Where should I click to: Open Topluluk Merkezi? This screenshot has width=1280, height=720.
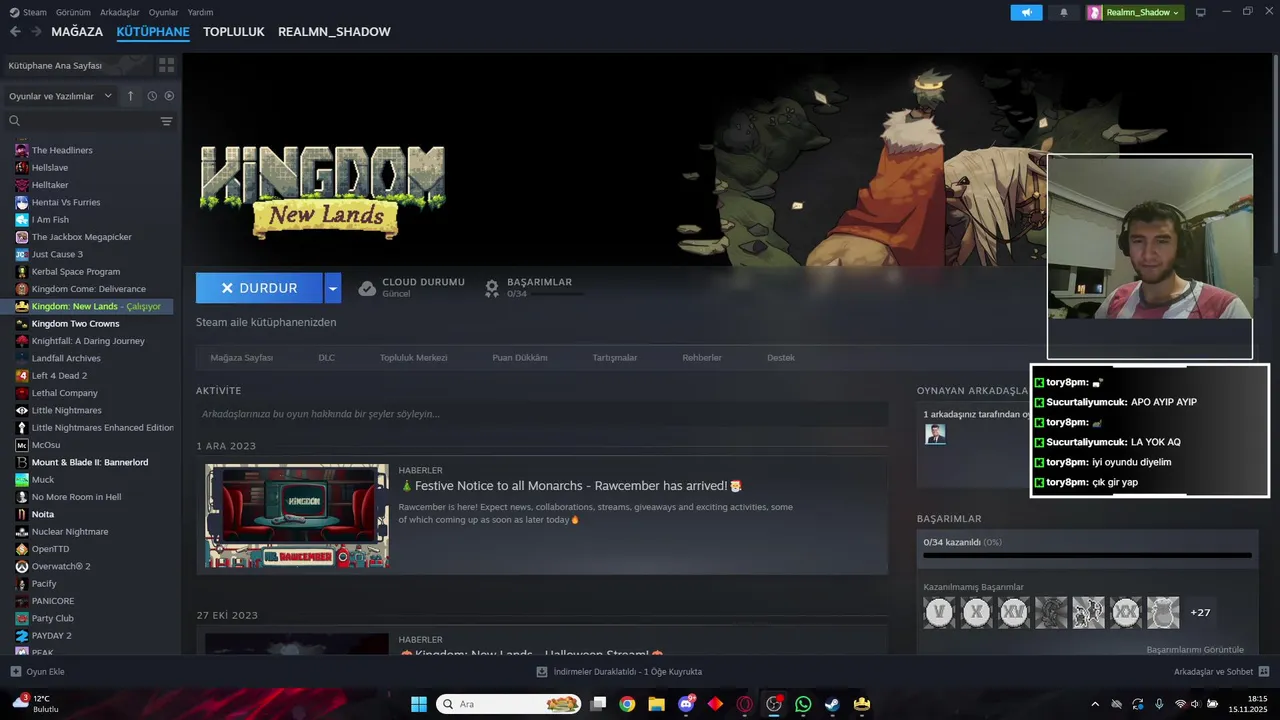(413, 357)
